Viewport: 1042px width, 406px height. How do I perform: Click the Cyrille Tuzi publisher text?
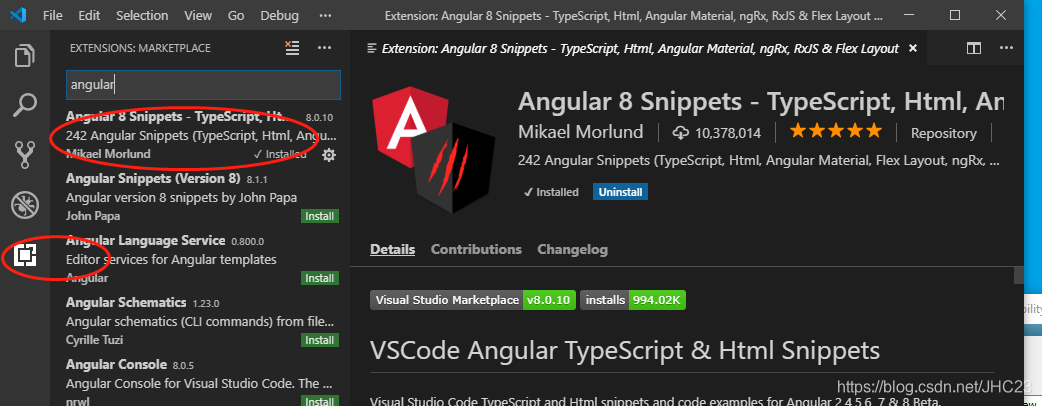[x=94, y=340]
